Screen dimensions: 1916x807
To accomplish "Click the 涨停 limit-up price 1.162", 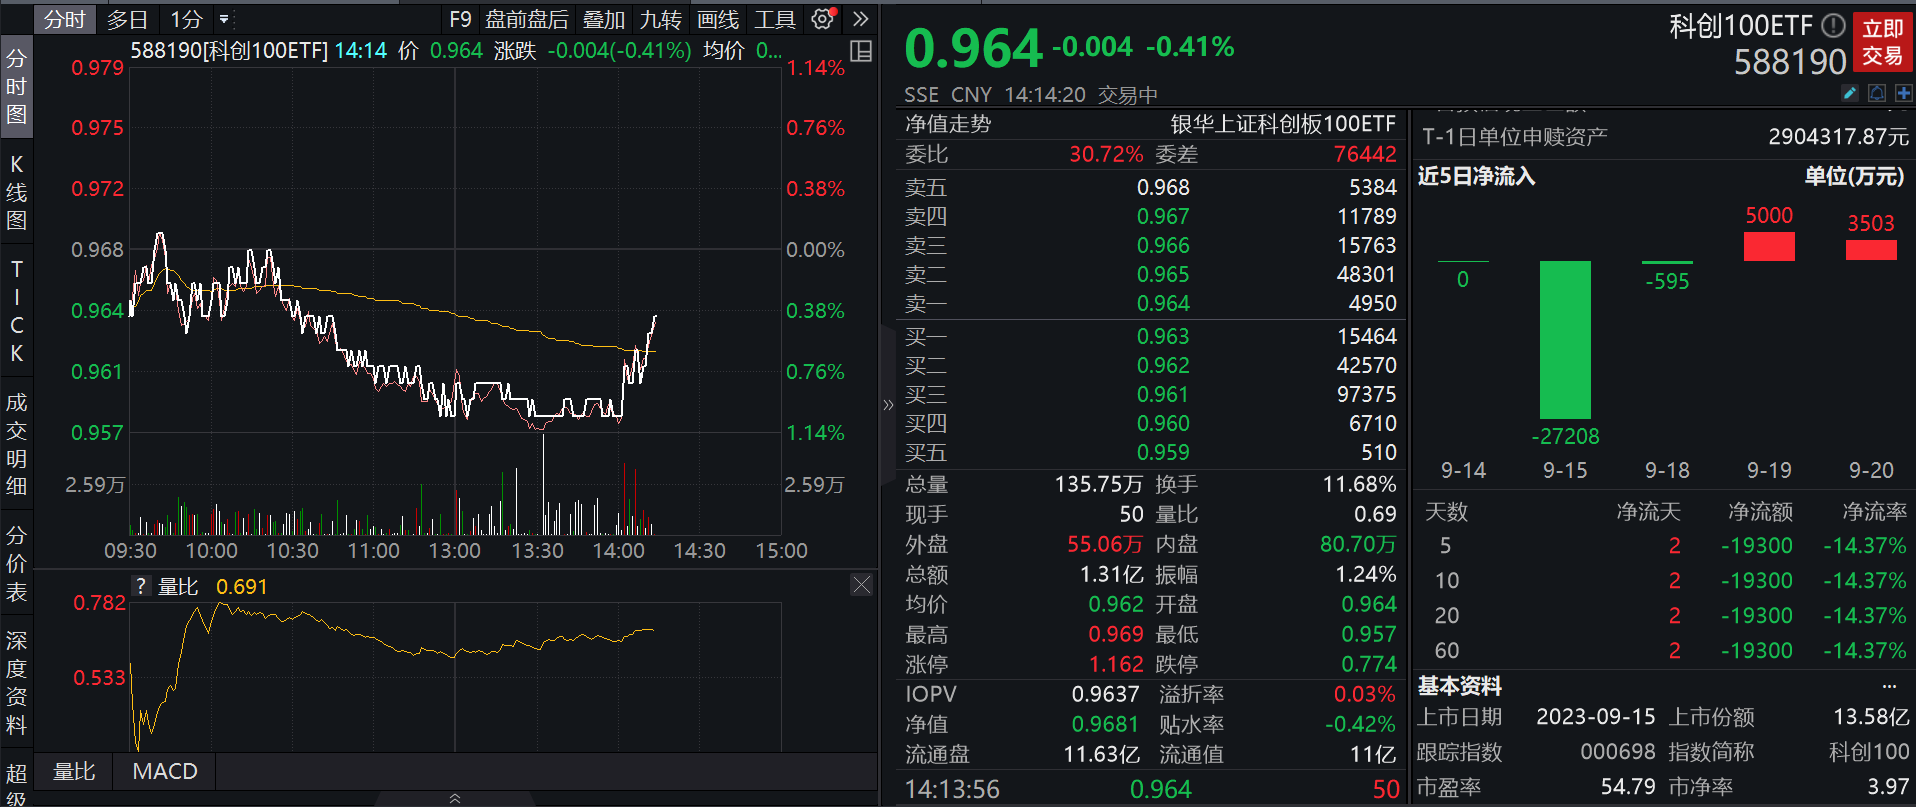I will [1116, 664].
